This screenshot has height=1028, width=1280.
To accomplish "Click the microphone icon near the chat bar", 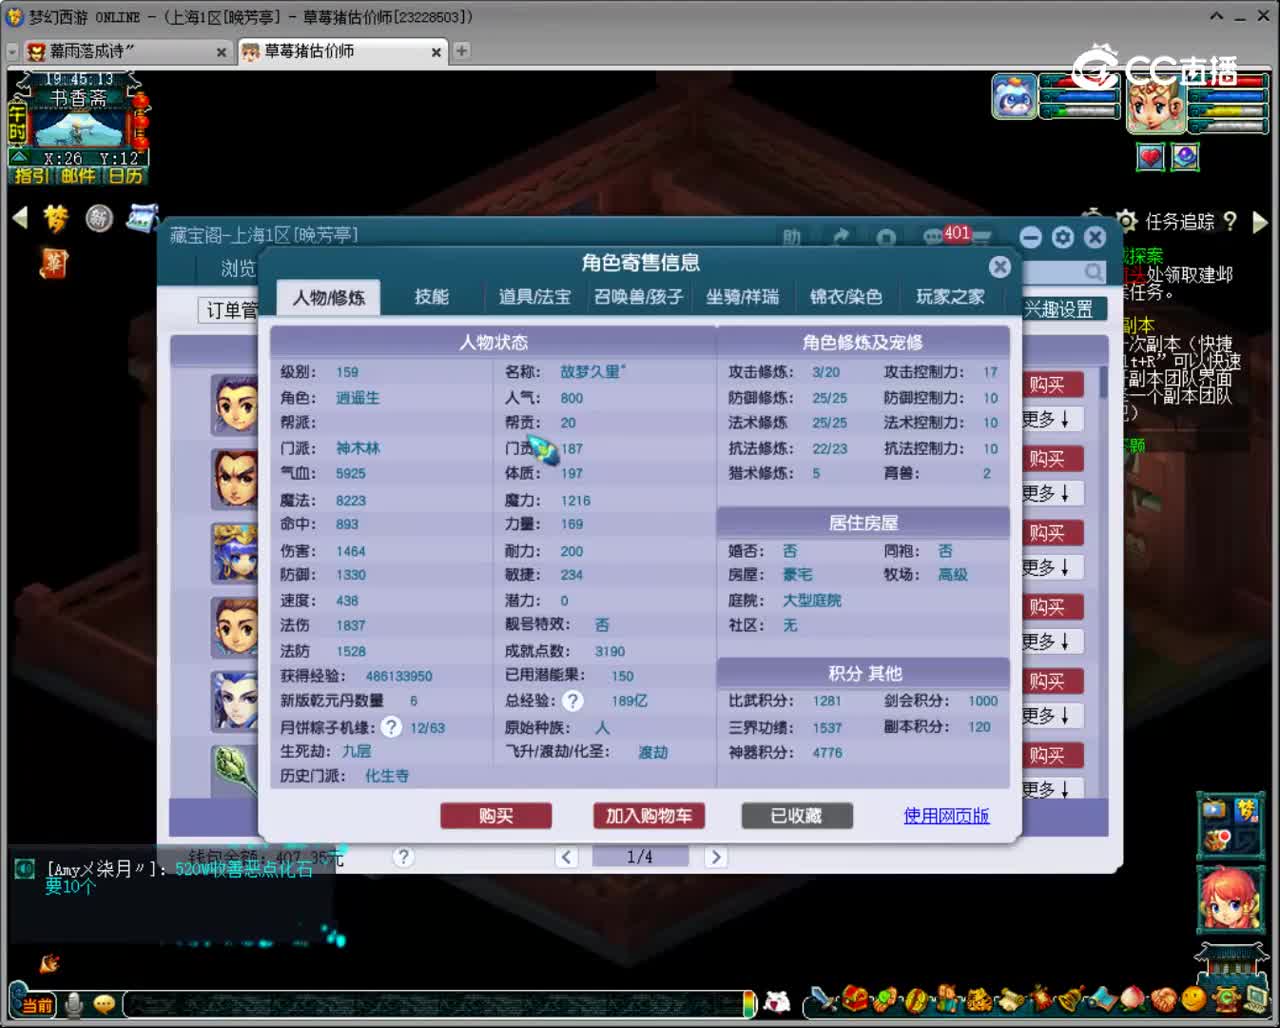I will [75, 1004].
